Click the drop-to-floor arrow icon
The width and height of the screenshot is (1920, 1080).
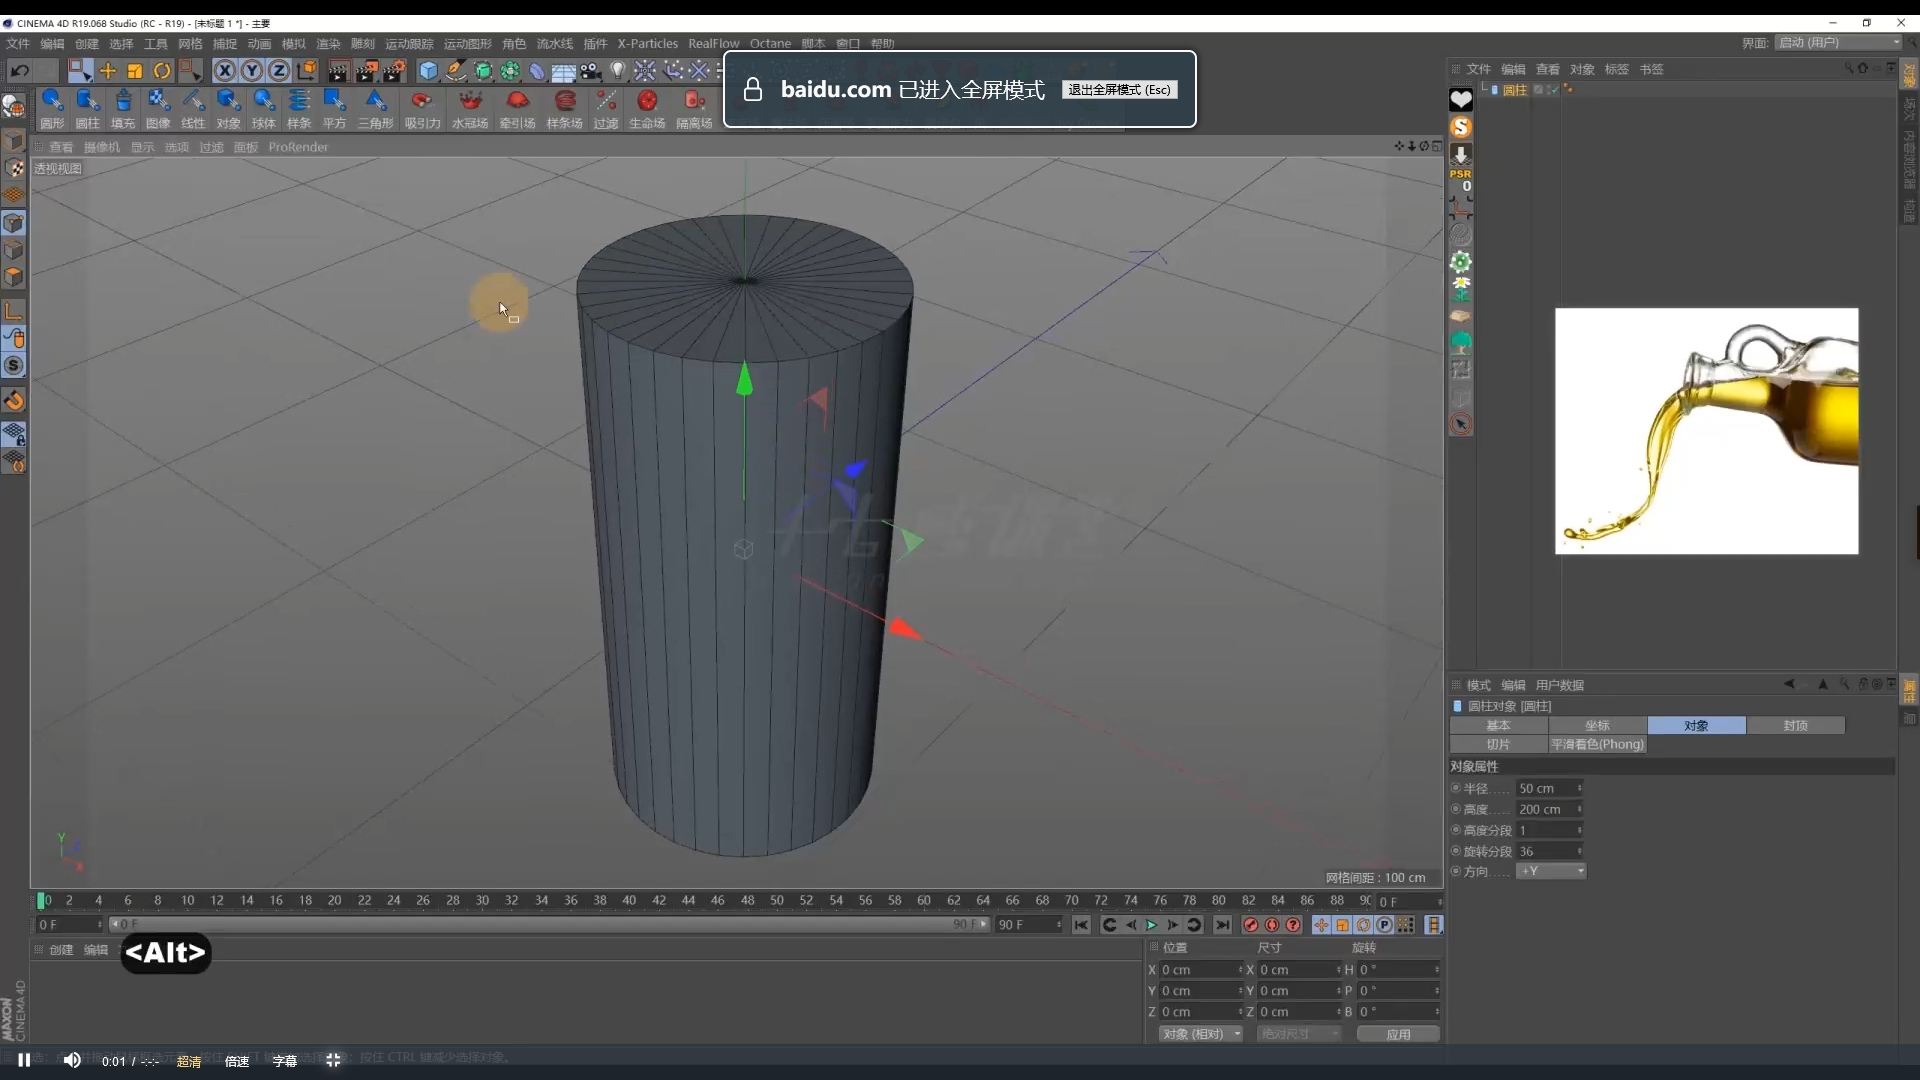tap(1461, 154)
